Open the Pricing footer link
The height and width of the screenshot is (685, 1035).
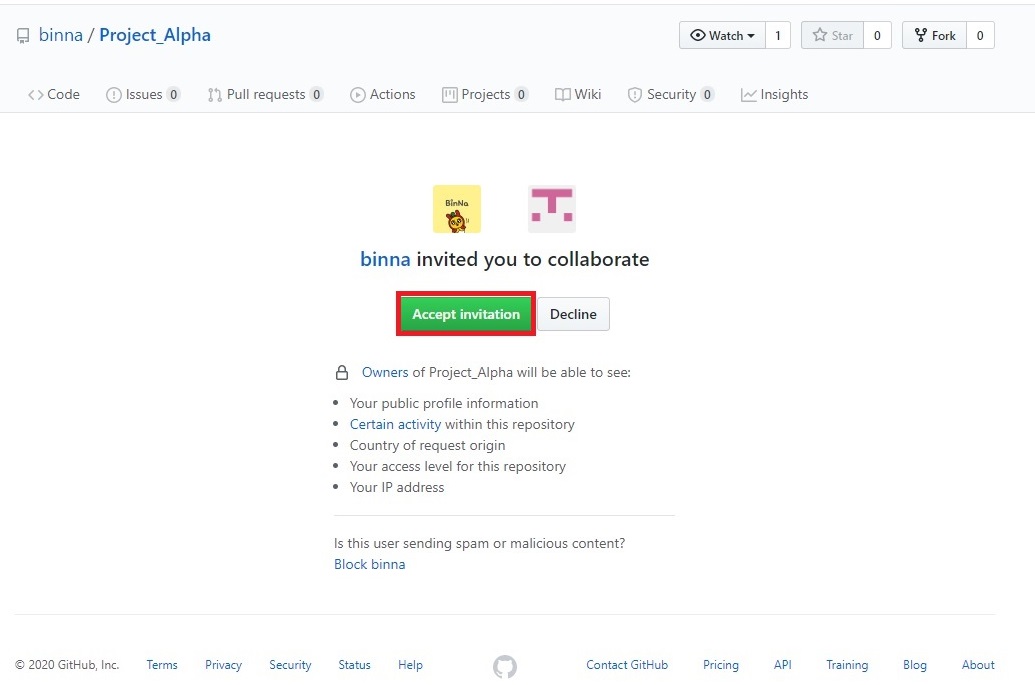click(721, 665)
